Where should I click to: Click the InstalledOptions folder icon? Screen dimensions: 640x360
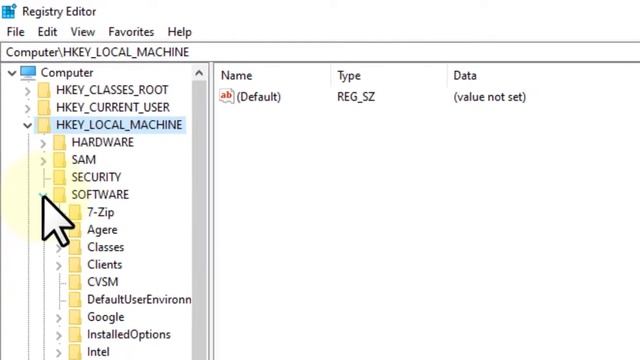click(x=75, y=335)
